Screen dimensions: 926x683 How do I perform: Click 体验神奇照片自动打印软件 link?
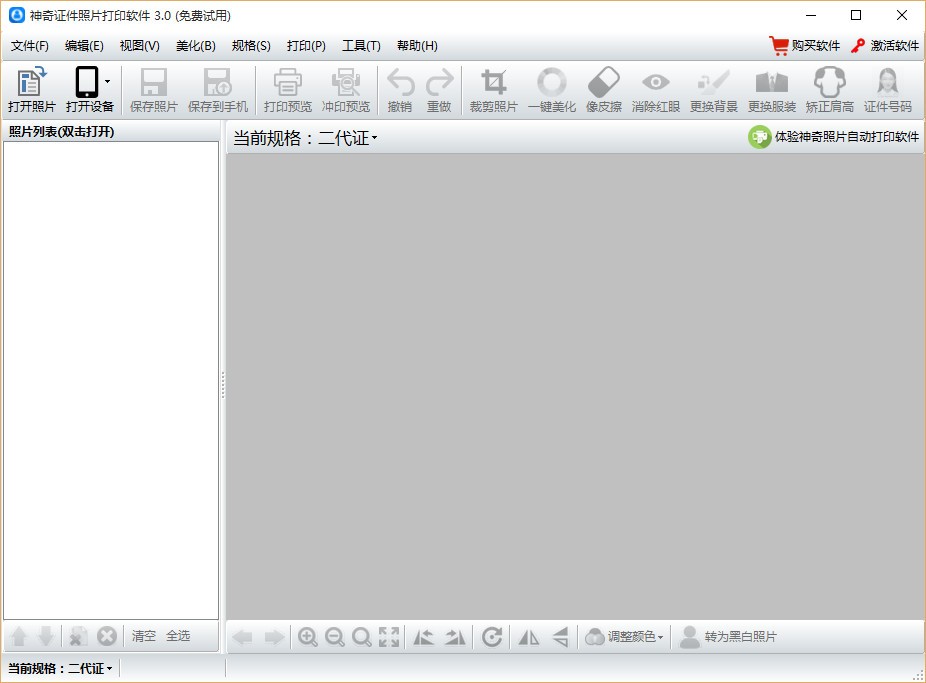[x=833, y=137]
